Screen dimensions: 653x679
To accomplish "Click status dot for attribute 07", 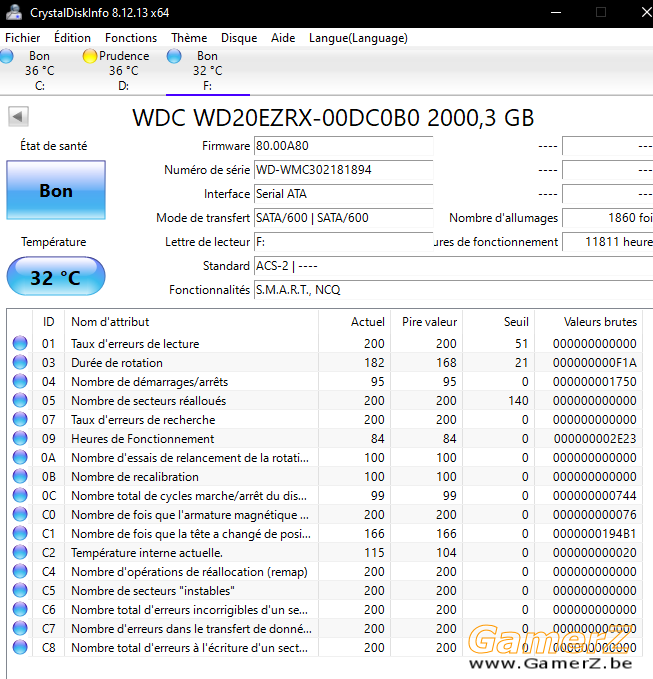I will coord(20,419).
